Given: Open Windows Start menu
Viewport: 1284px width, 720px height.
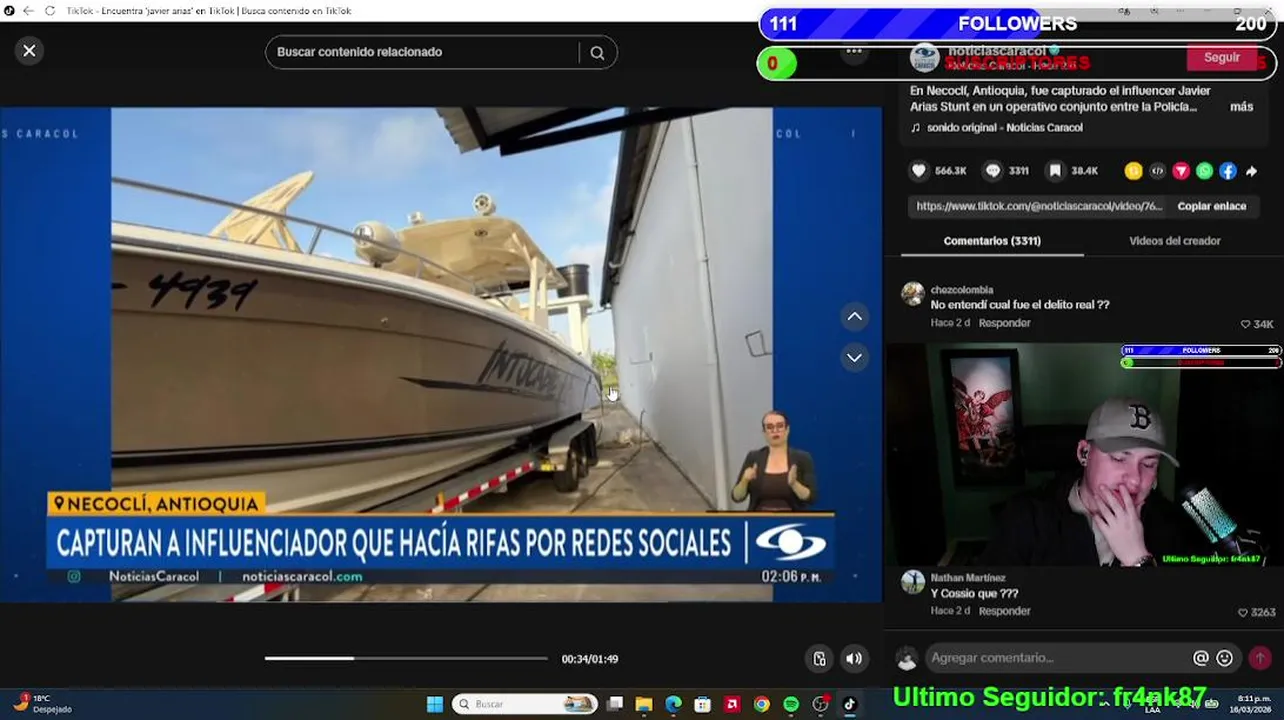Looking at the screenshot, I should click(x=435, y=704).
